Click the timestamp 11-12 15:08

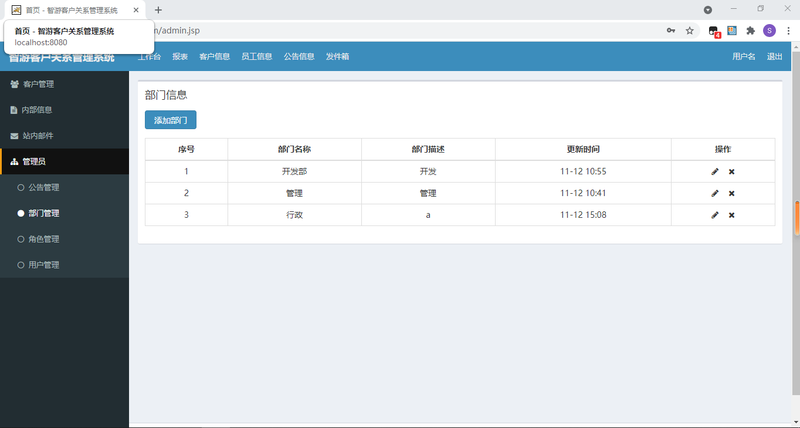[x=583, y=215]
